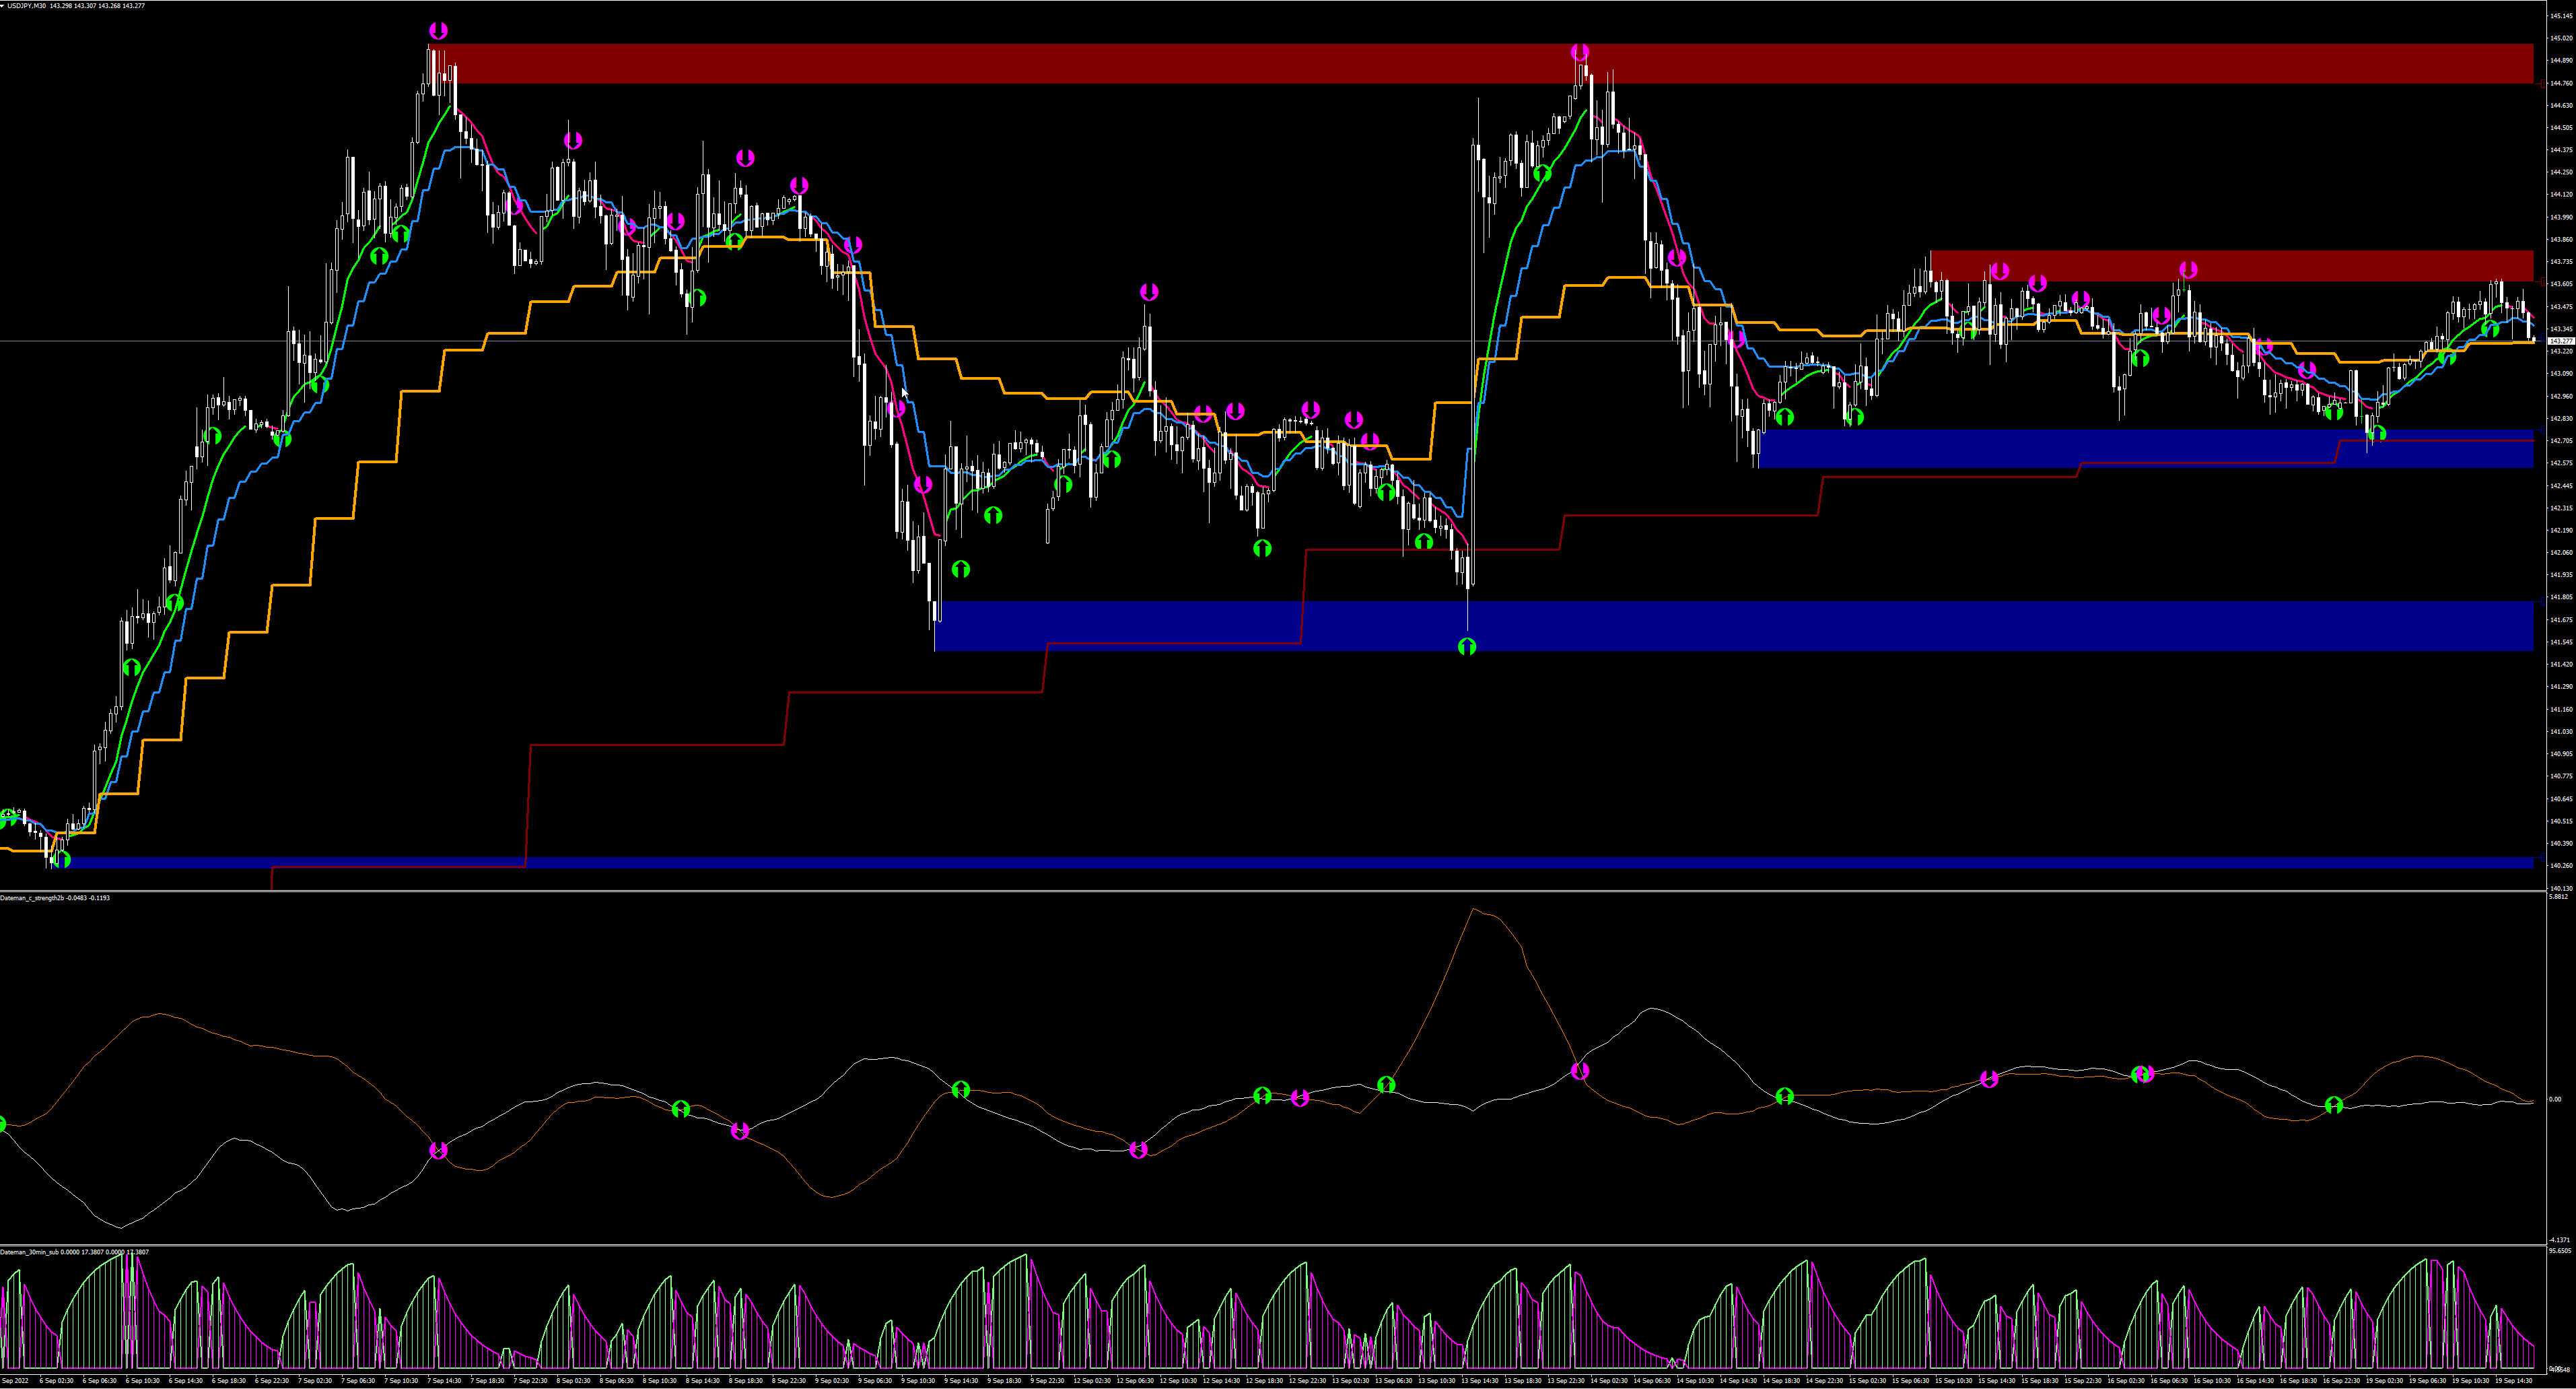This screenshot has width=2576, height=1389.
Task: Click the magenta arrow above the right-side small red zone's end
Action: 2188,270
